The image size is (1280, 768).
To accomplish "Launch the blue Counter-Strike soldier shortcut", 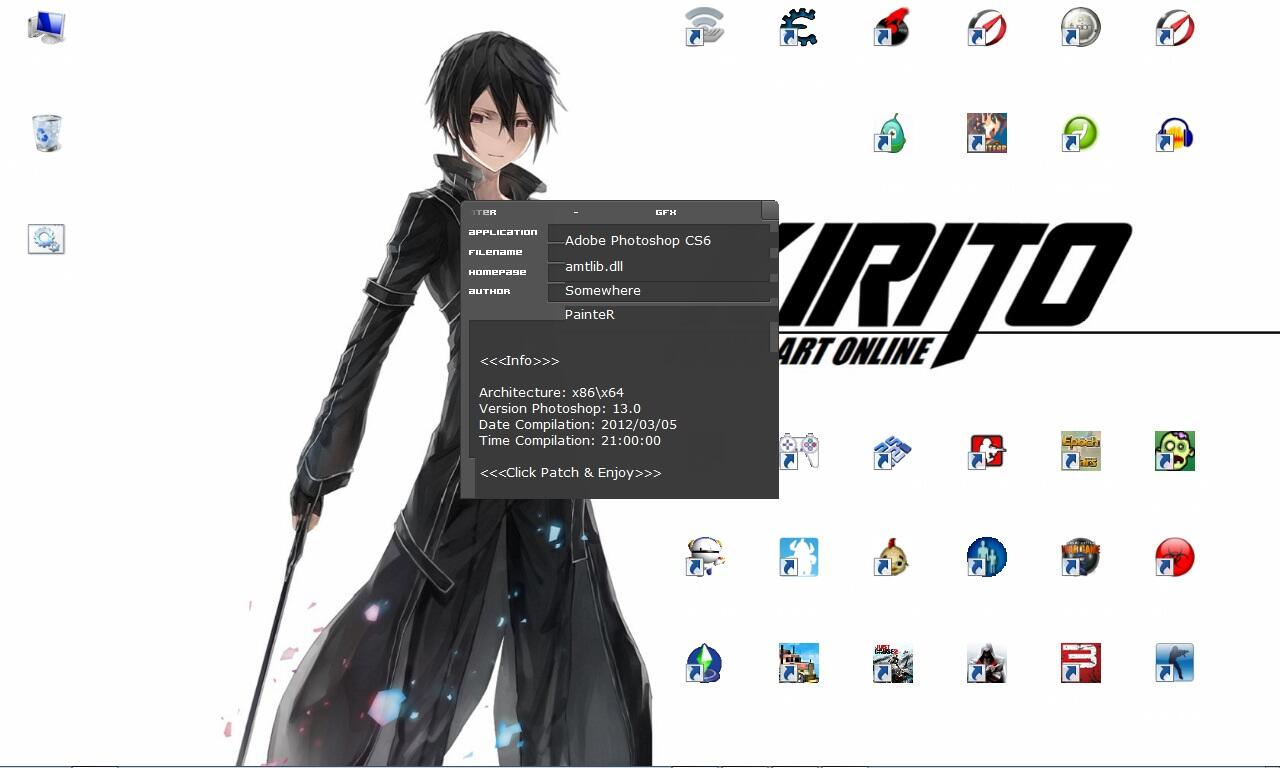I will pyautogui.click(x=1174, y=663).
